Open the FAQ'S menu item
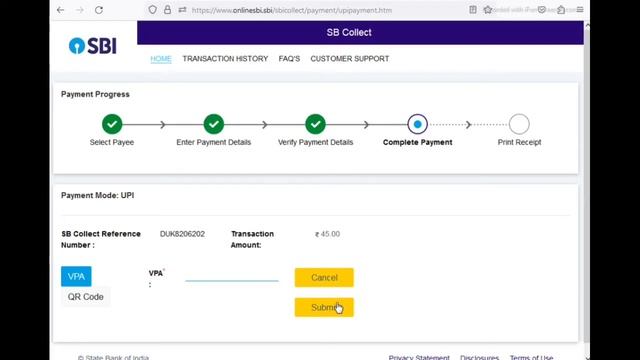The height and width of the screenshot is (360, 640). tap(289, 59)
